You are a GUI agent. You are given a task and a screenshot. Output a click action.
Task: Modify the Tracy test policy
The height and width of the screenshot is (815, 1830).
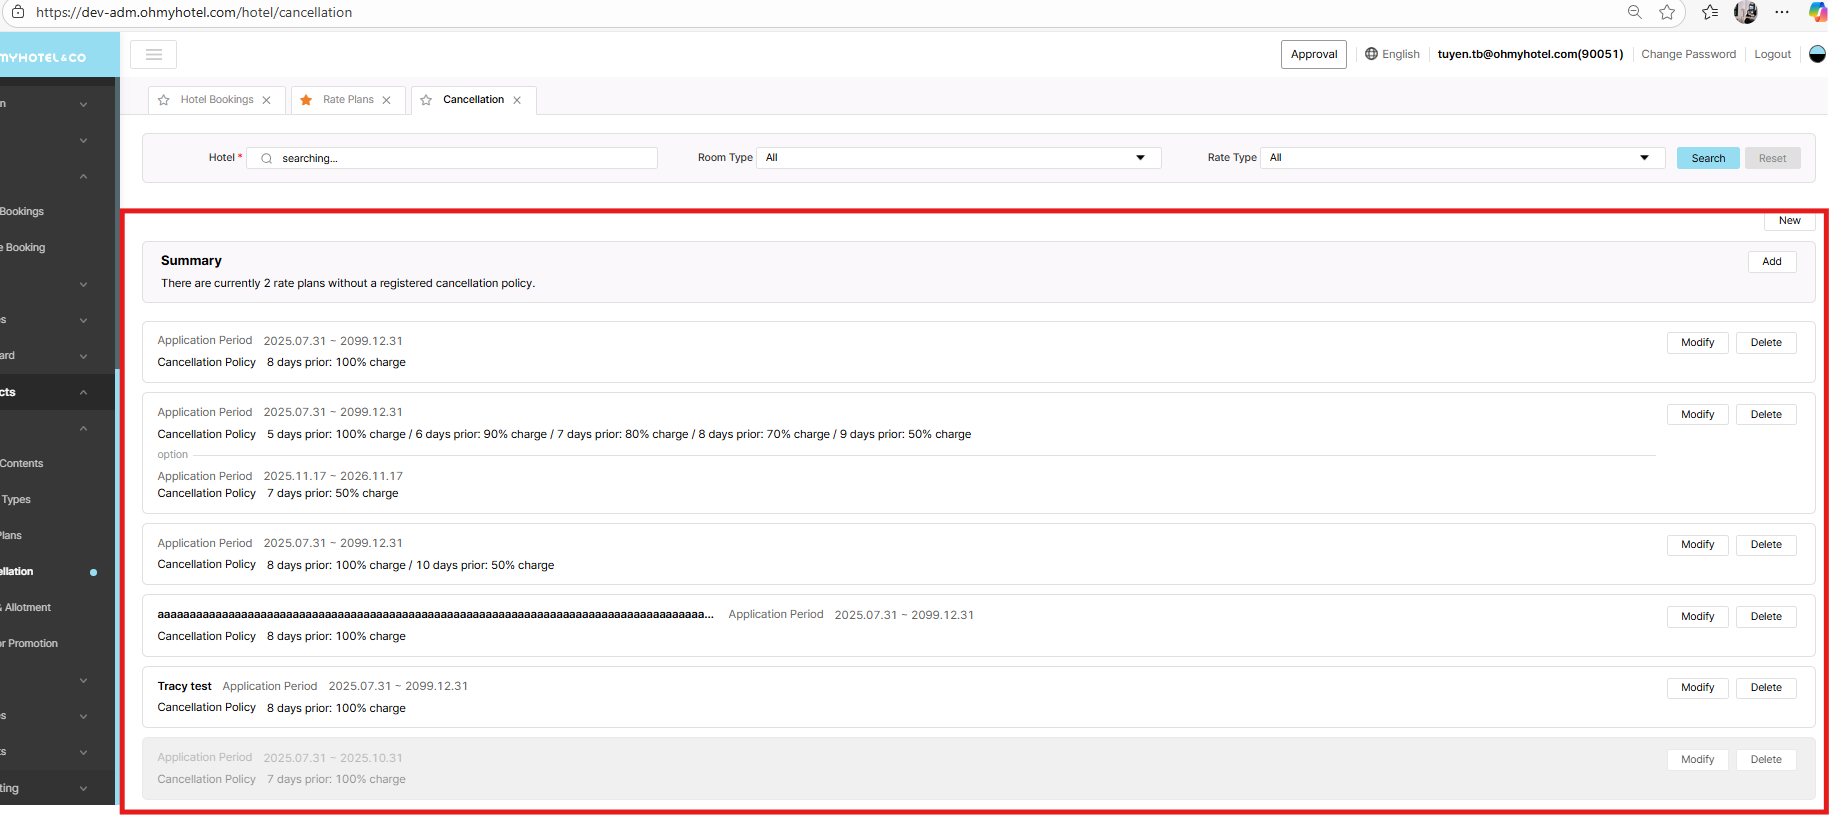(1697, 688)
